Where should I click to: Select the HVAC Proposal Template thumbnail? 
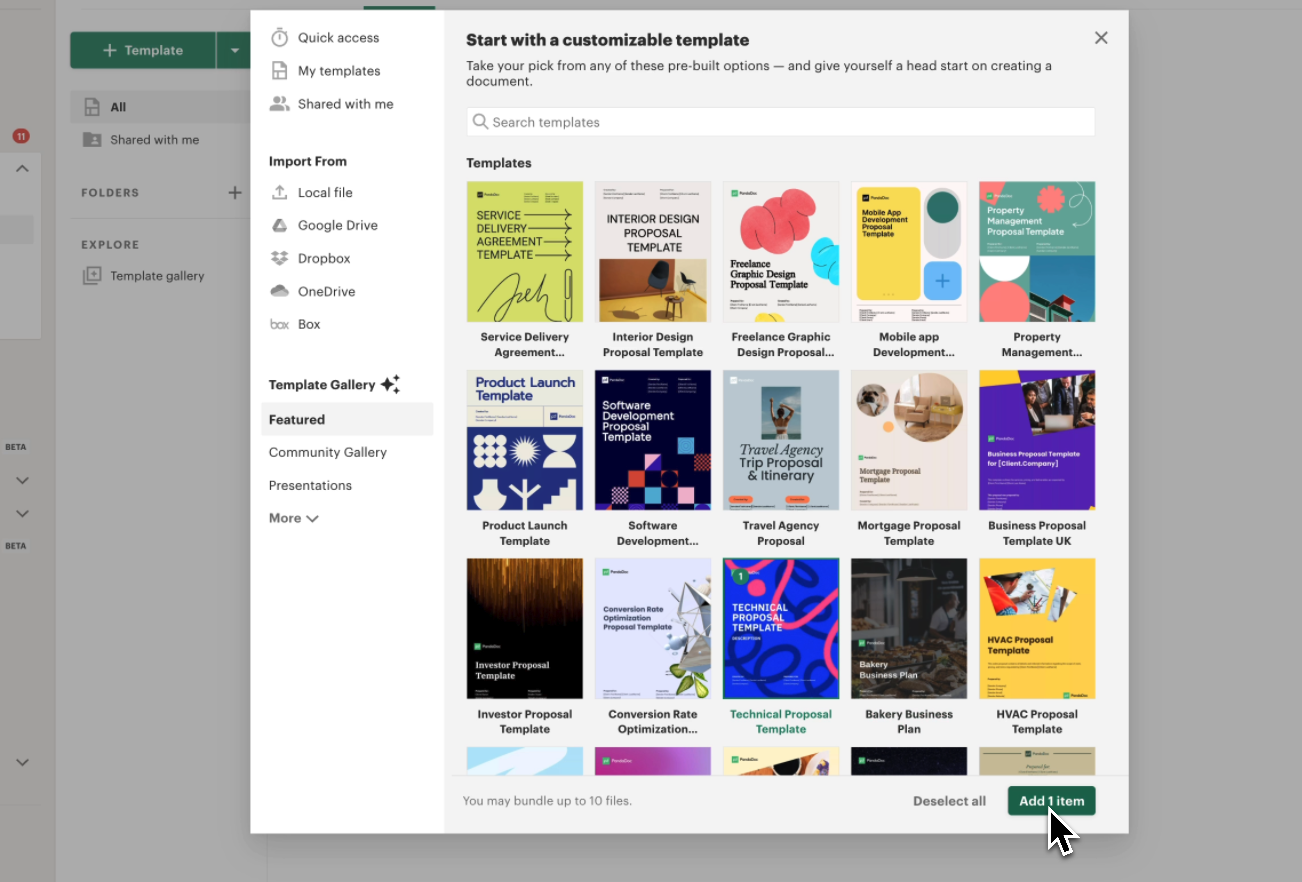[1037, 628]
